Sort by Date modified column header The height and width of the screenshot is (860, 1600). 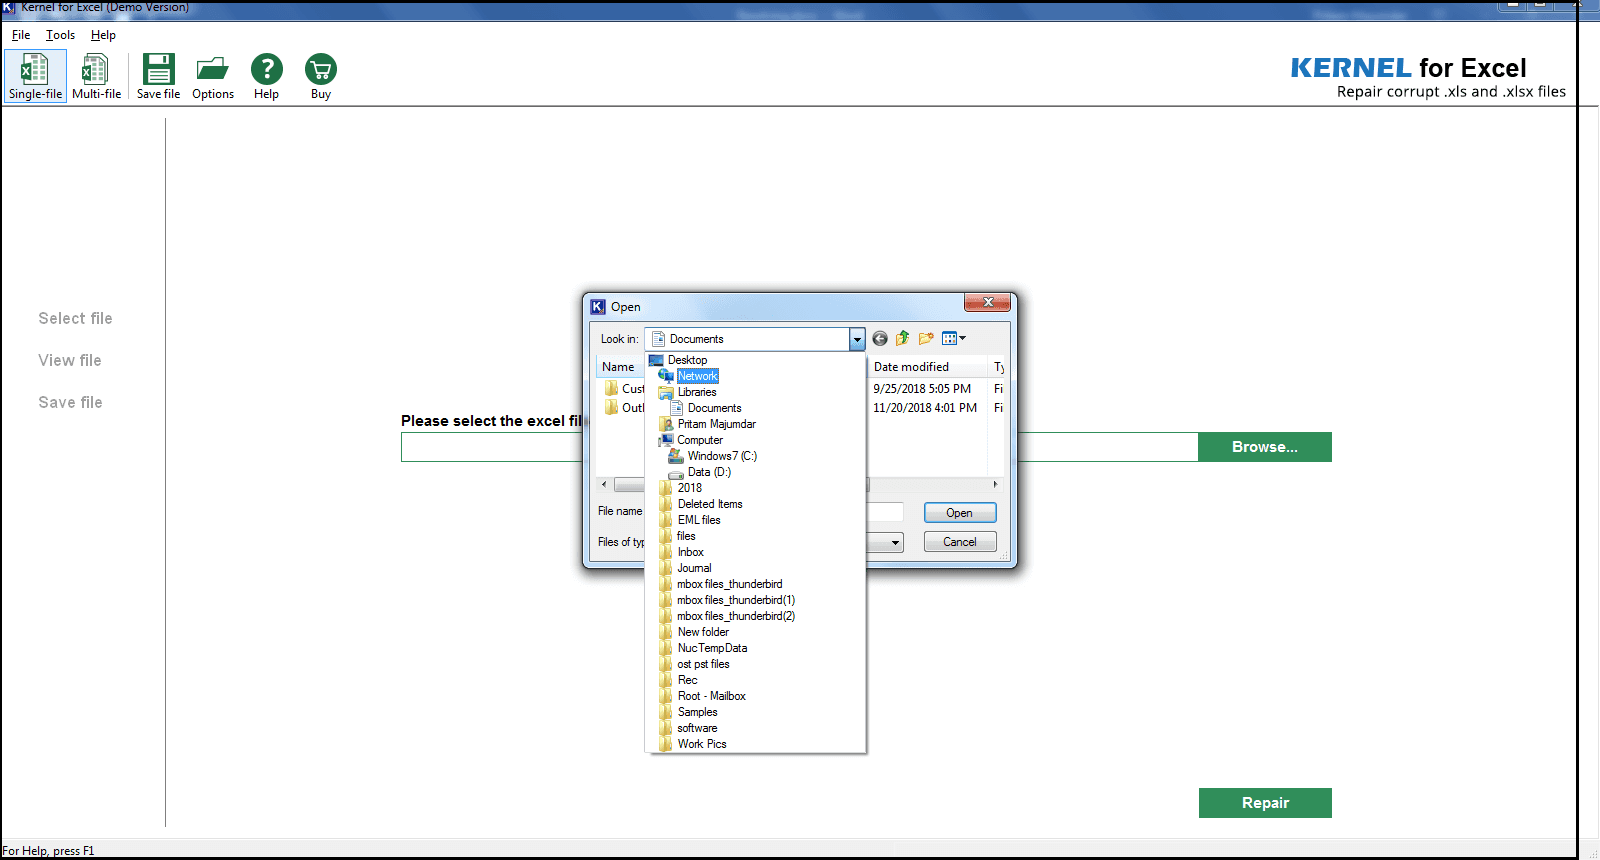tap(927, 367)
